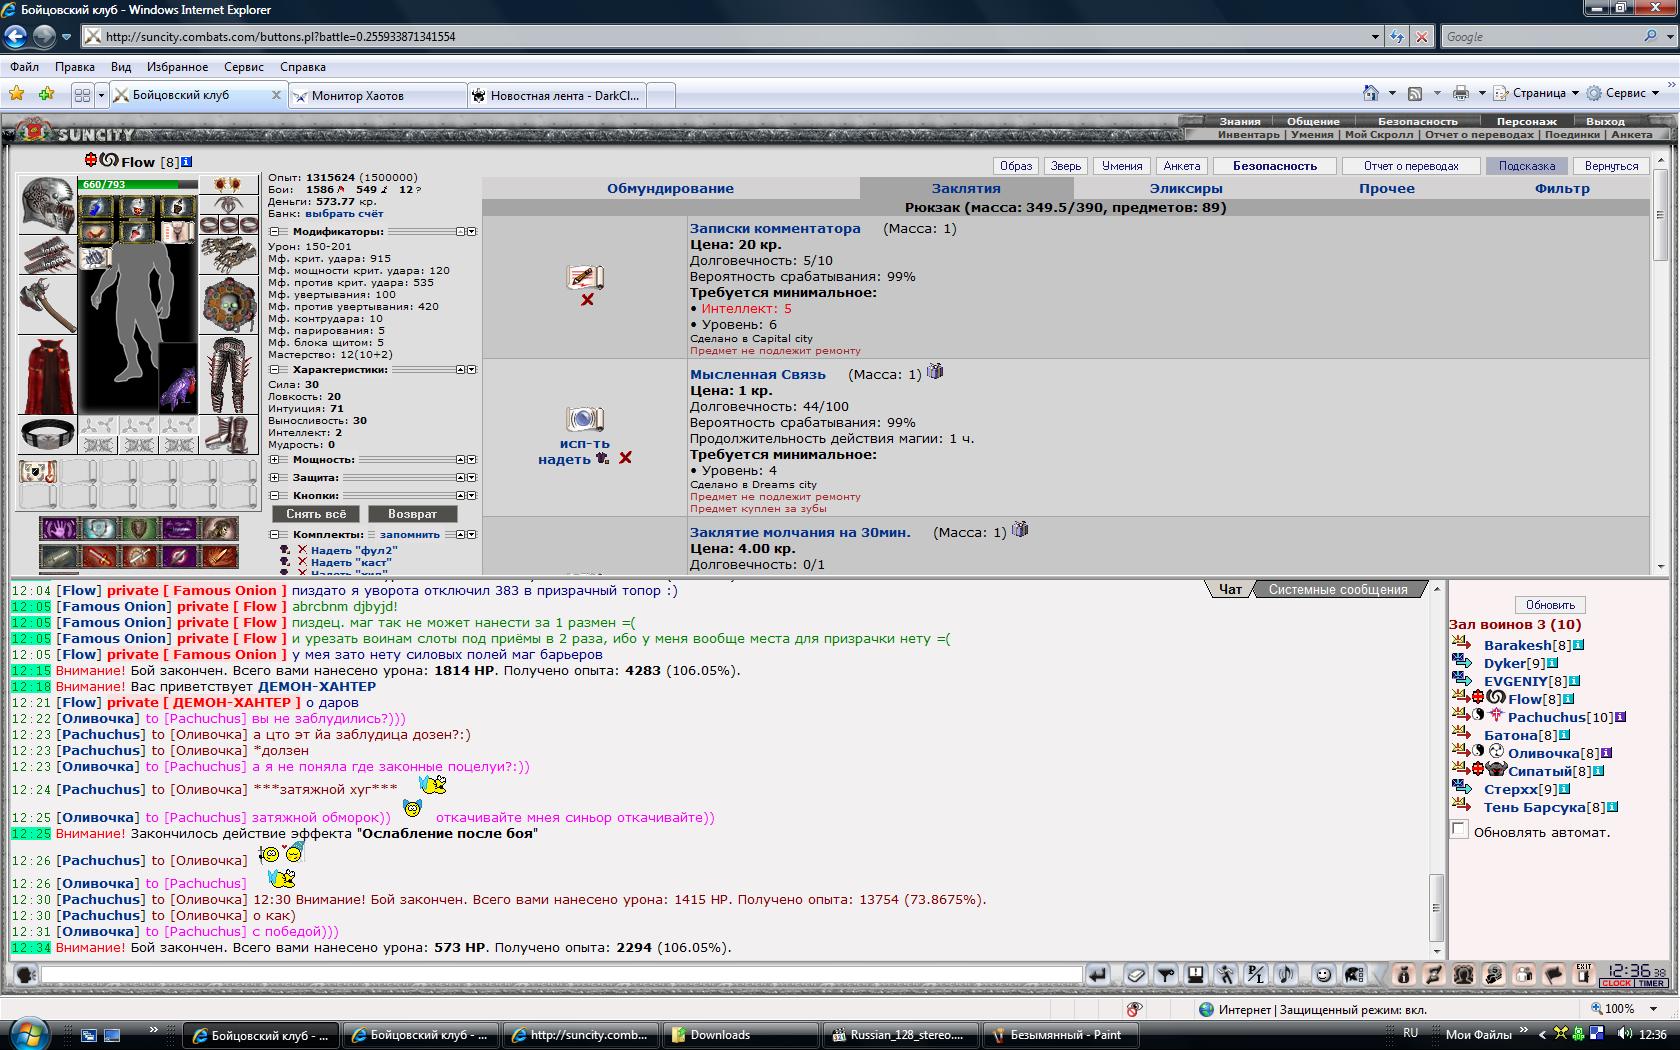Click the red cloak armor slot

point(47,376)
